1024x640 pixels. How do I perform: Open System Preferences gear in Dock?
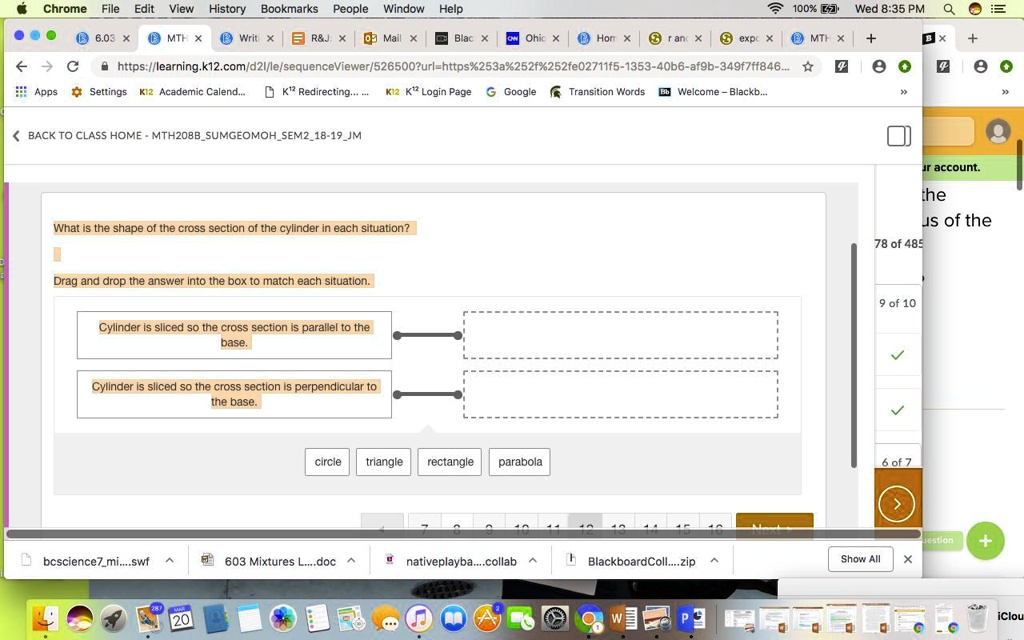[555, 618]
